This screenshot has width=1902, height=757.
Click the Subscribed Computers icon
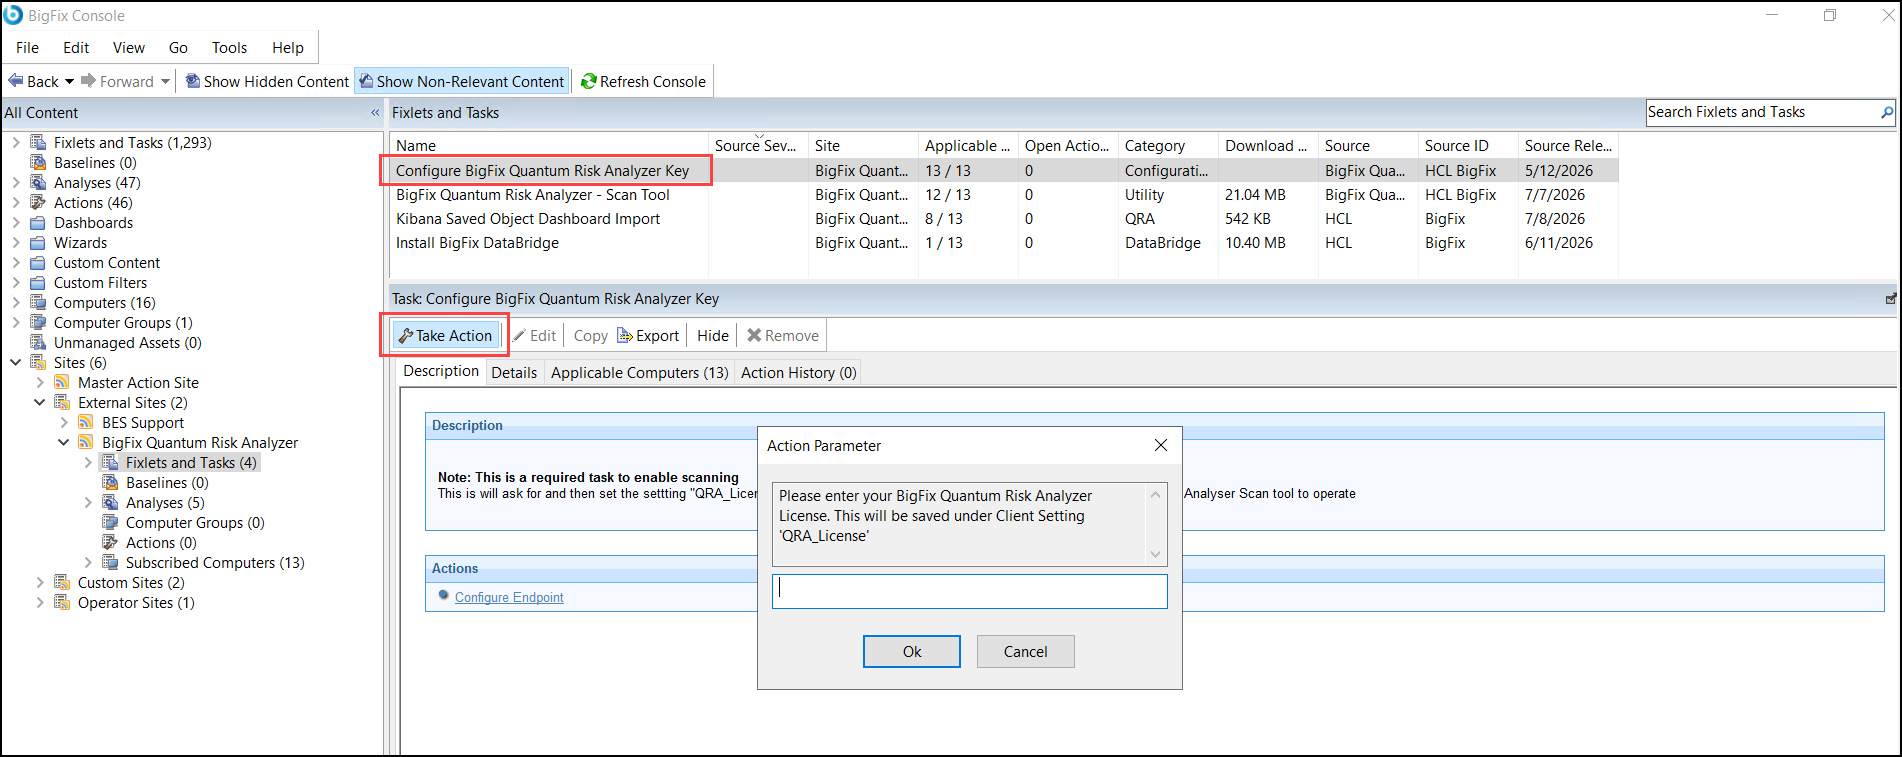click(x=110, y=562)
